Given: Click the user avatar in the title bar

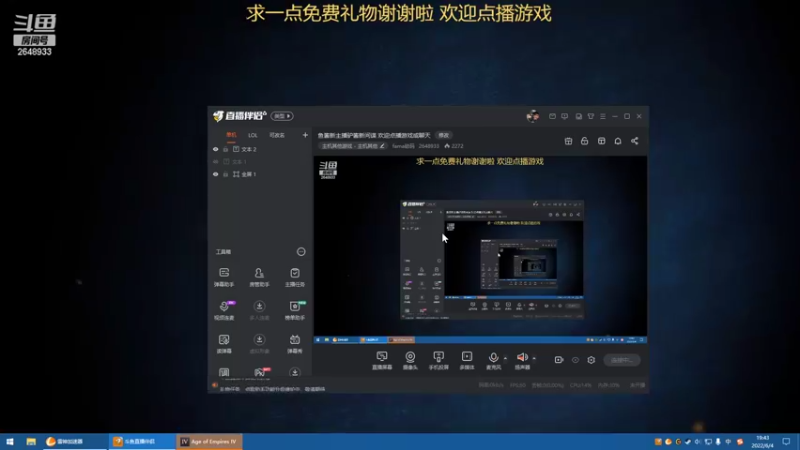Looking at the screenshot, I should (x=533, y=116).
